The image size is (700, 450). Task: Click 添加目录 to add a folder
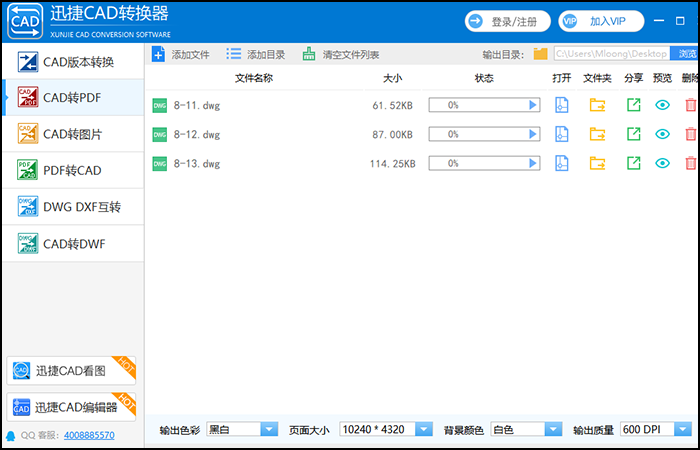click(x=255, y=54)
